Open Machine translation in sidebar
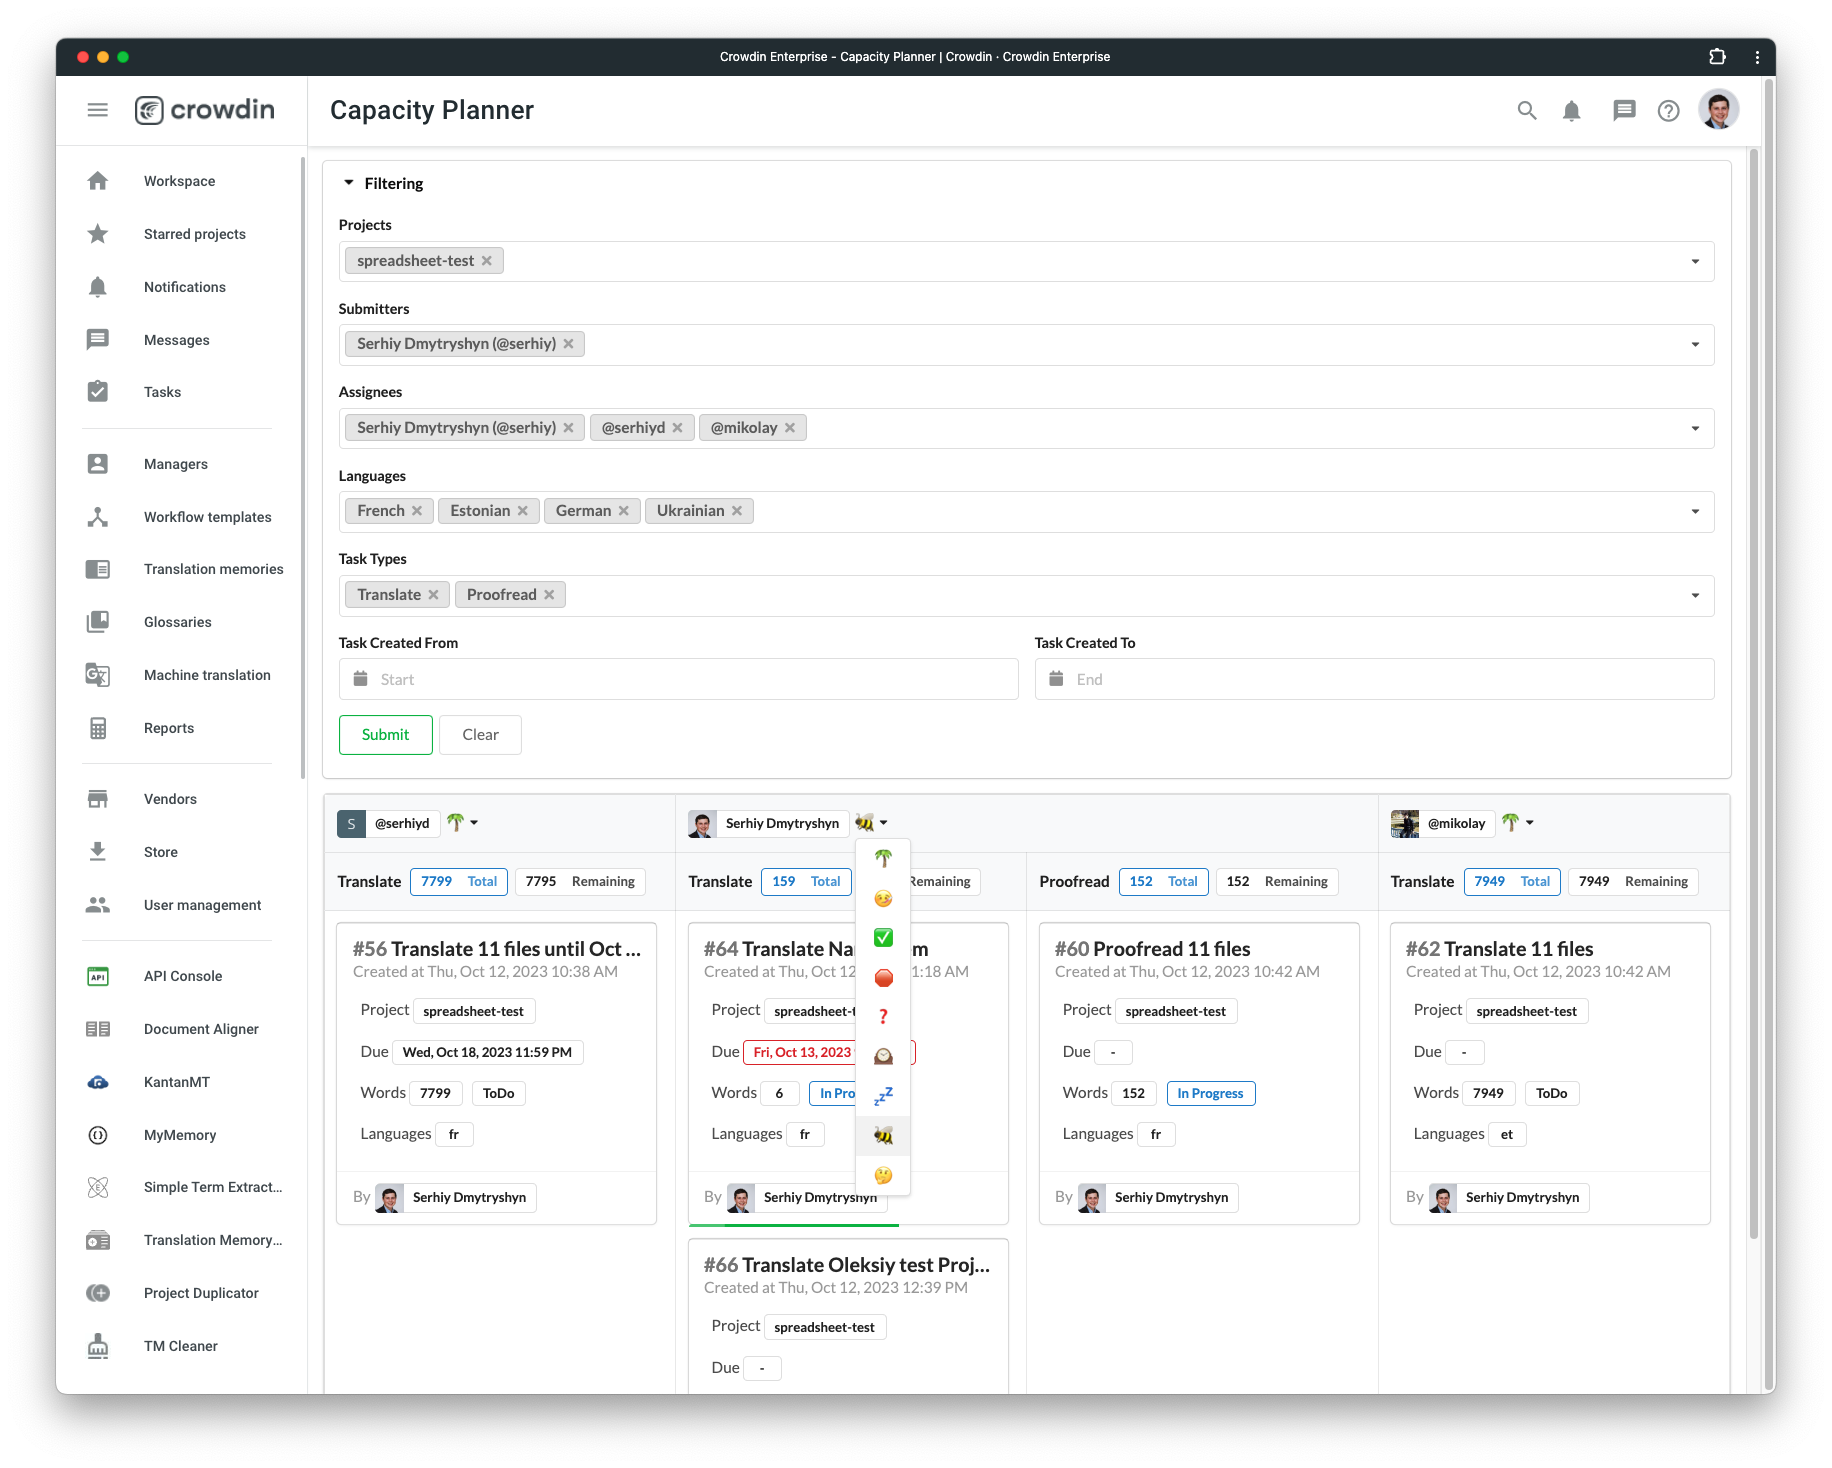The width and height of the screenshot is (1832, 1468). coord(207,675)
